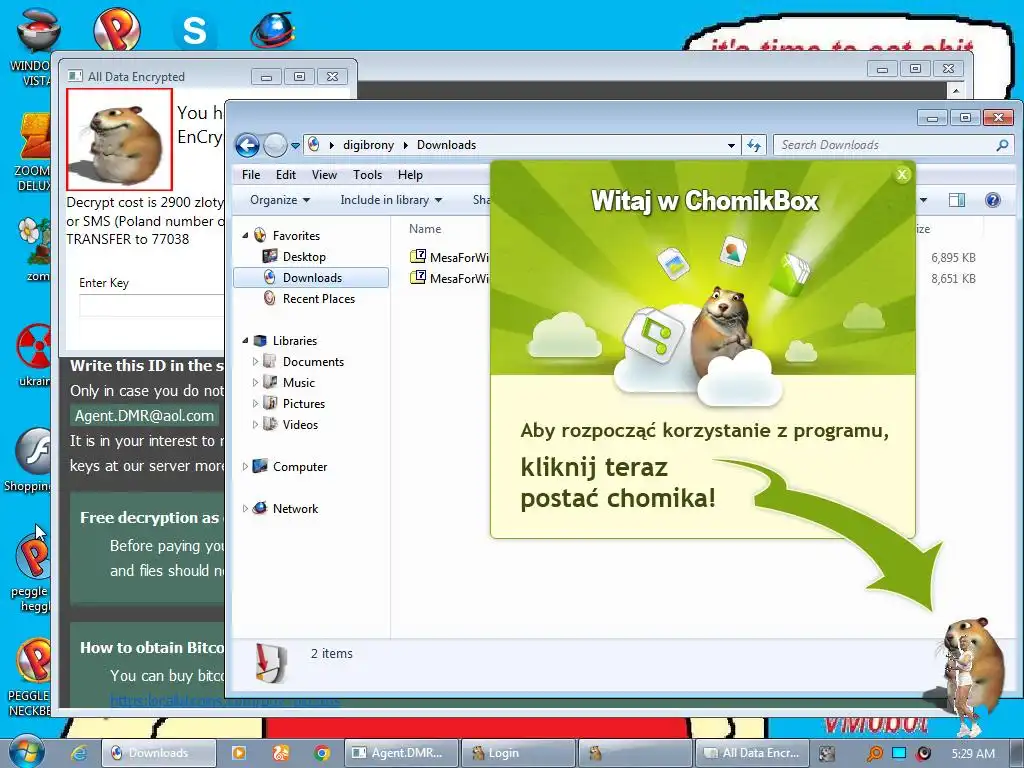Collapse the Favorites group
The image size is (1024, 768).
point(246,235)
